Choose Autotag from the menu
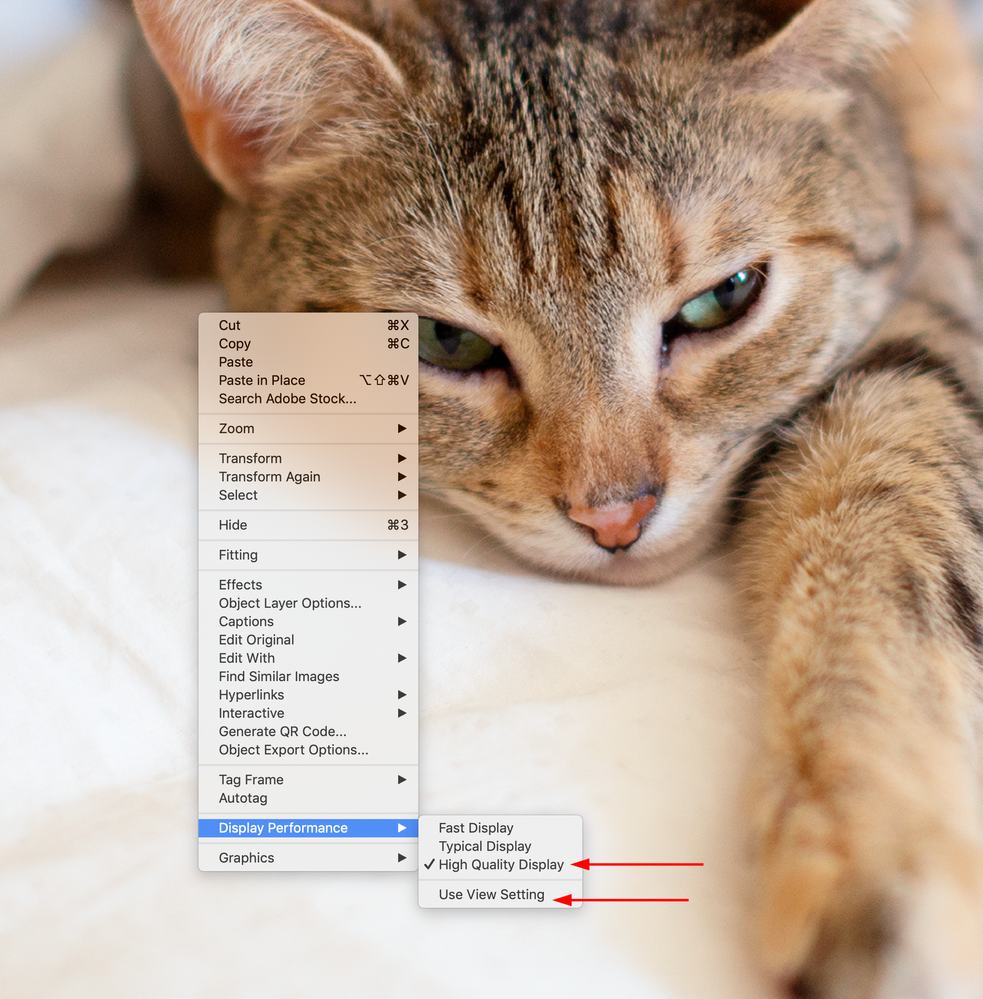The width and height of the screenshot is (983, 999). pyautogui.click(x=308, y=798)
